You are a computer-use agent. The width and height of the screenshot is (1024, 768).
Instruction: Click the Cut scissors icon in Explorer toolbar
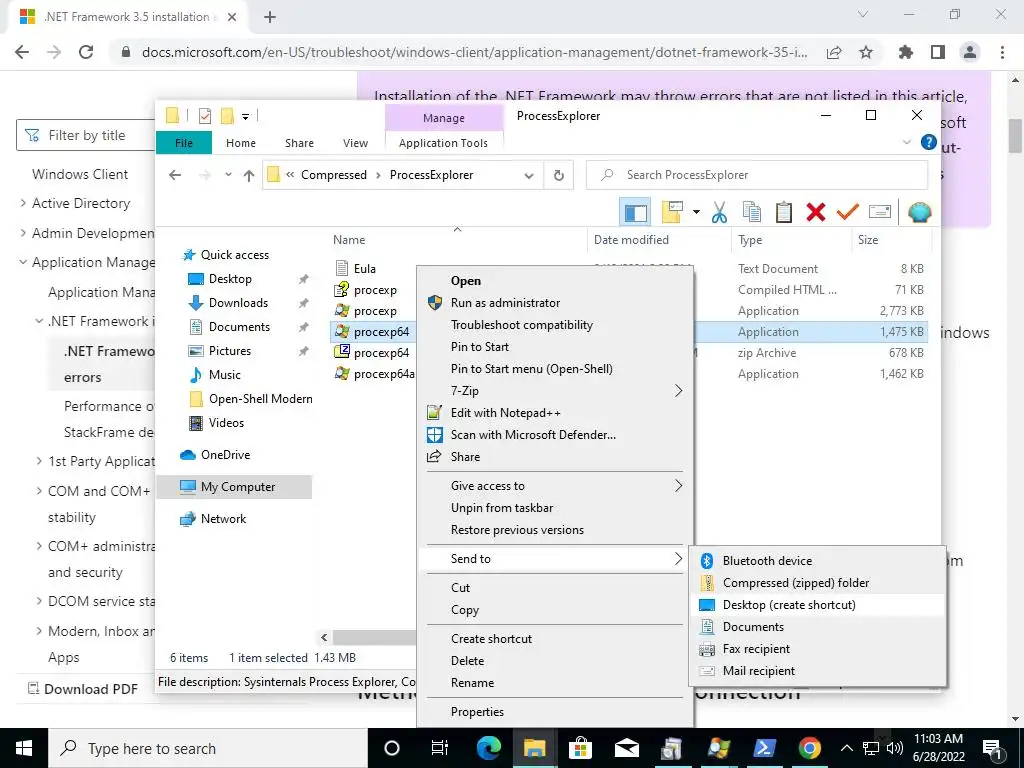(719, 212)
